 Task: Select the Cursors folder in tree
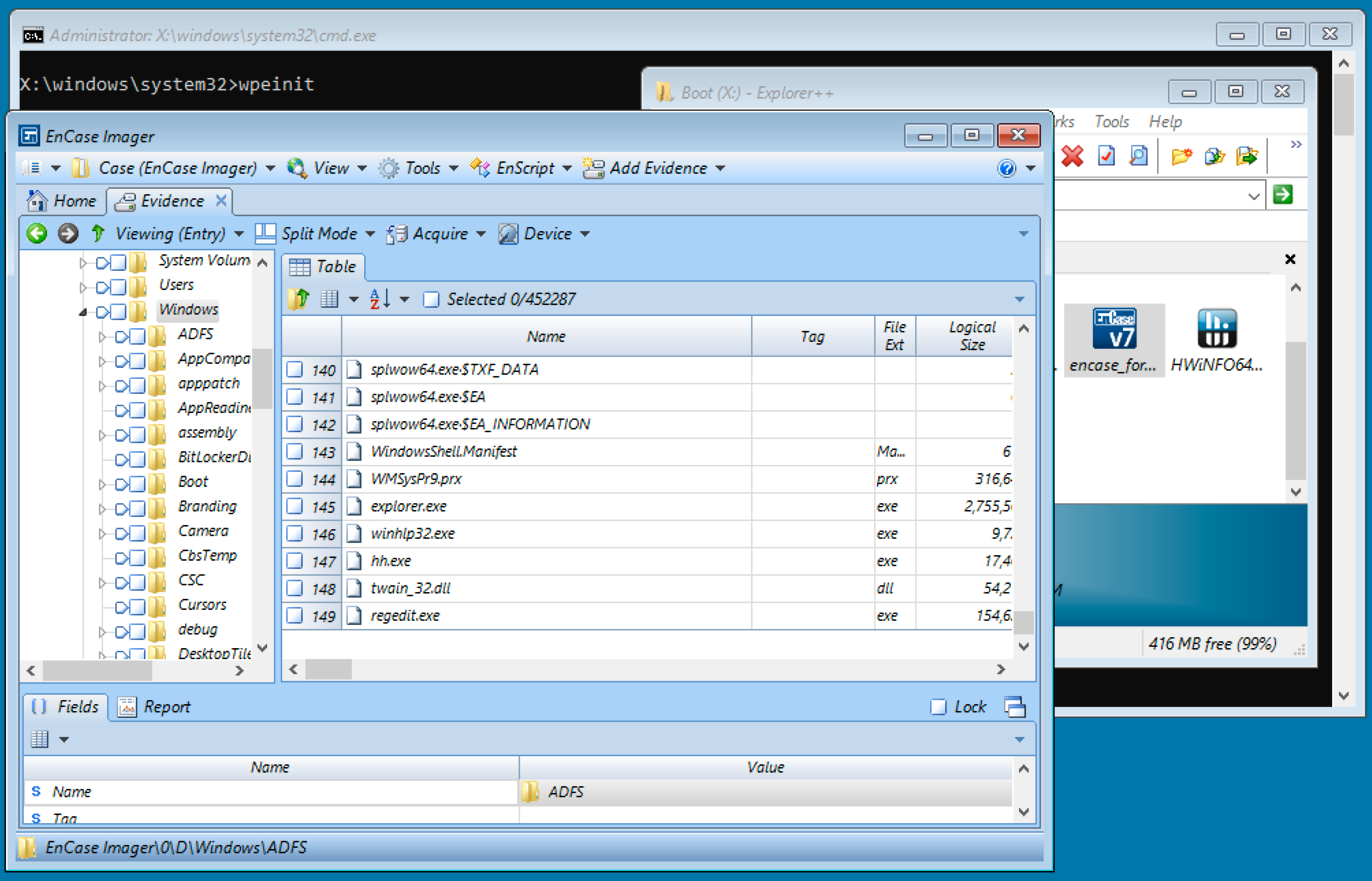point(202,605)
